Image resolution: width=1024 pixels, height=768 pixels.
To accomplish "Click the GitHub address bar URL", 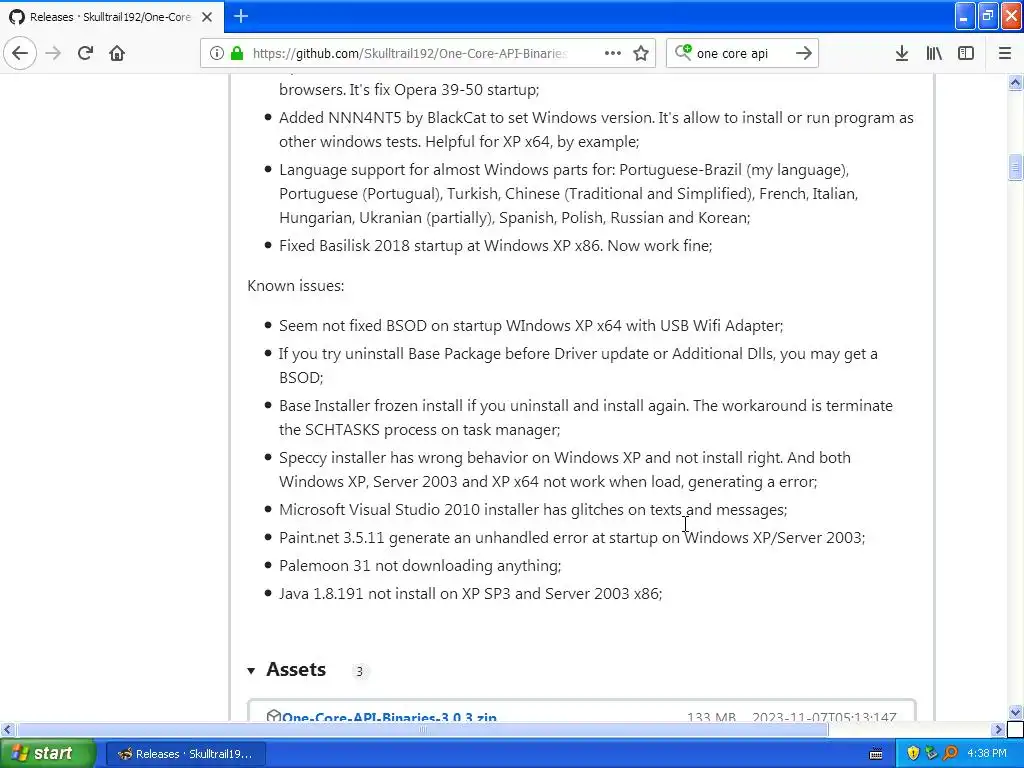I will [x=410, y=54].
